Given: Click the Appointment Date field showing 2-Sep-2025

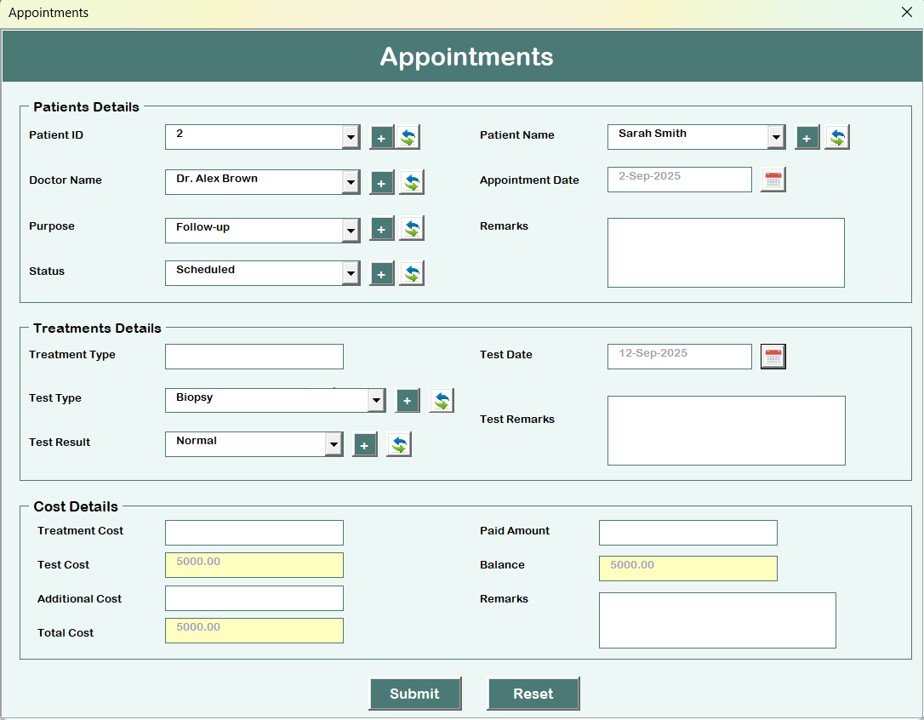Looking at the screenshot, I should (x=679, y=180).
